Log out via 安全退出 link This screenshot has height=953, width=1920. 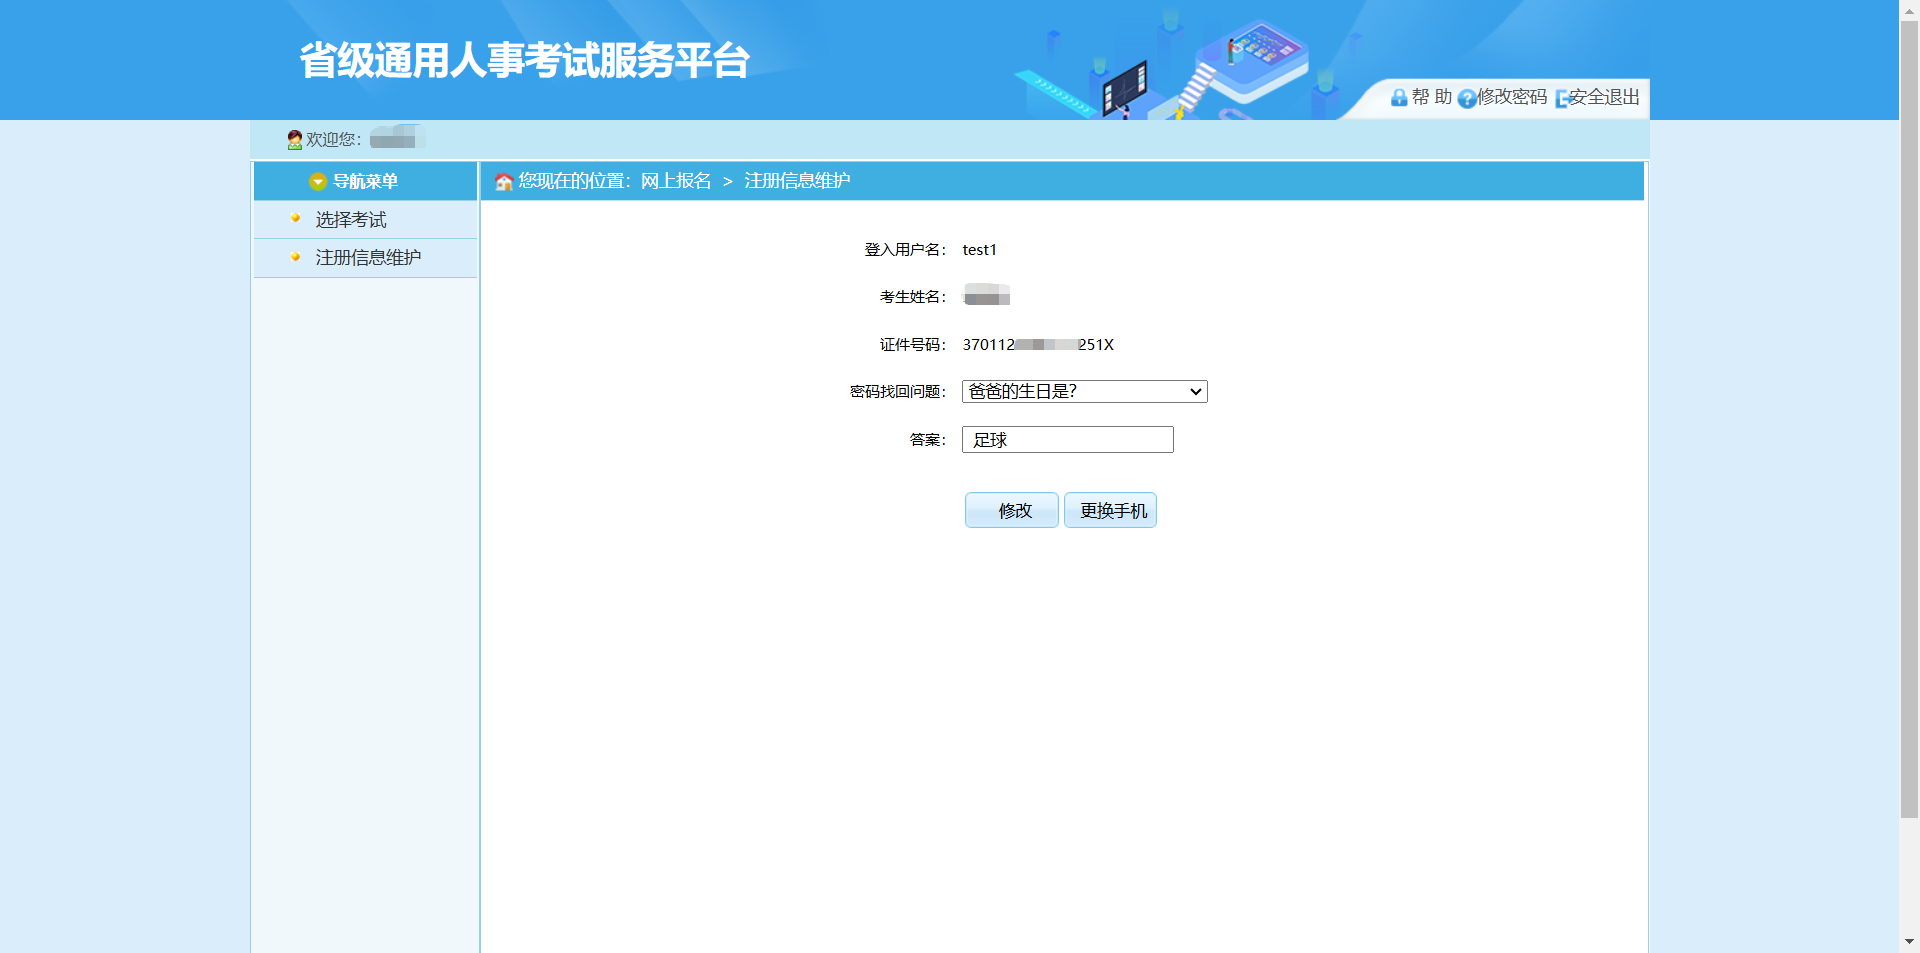click(x=1603, y=97)
